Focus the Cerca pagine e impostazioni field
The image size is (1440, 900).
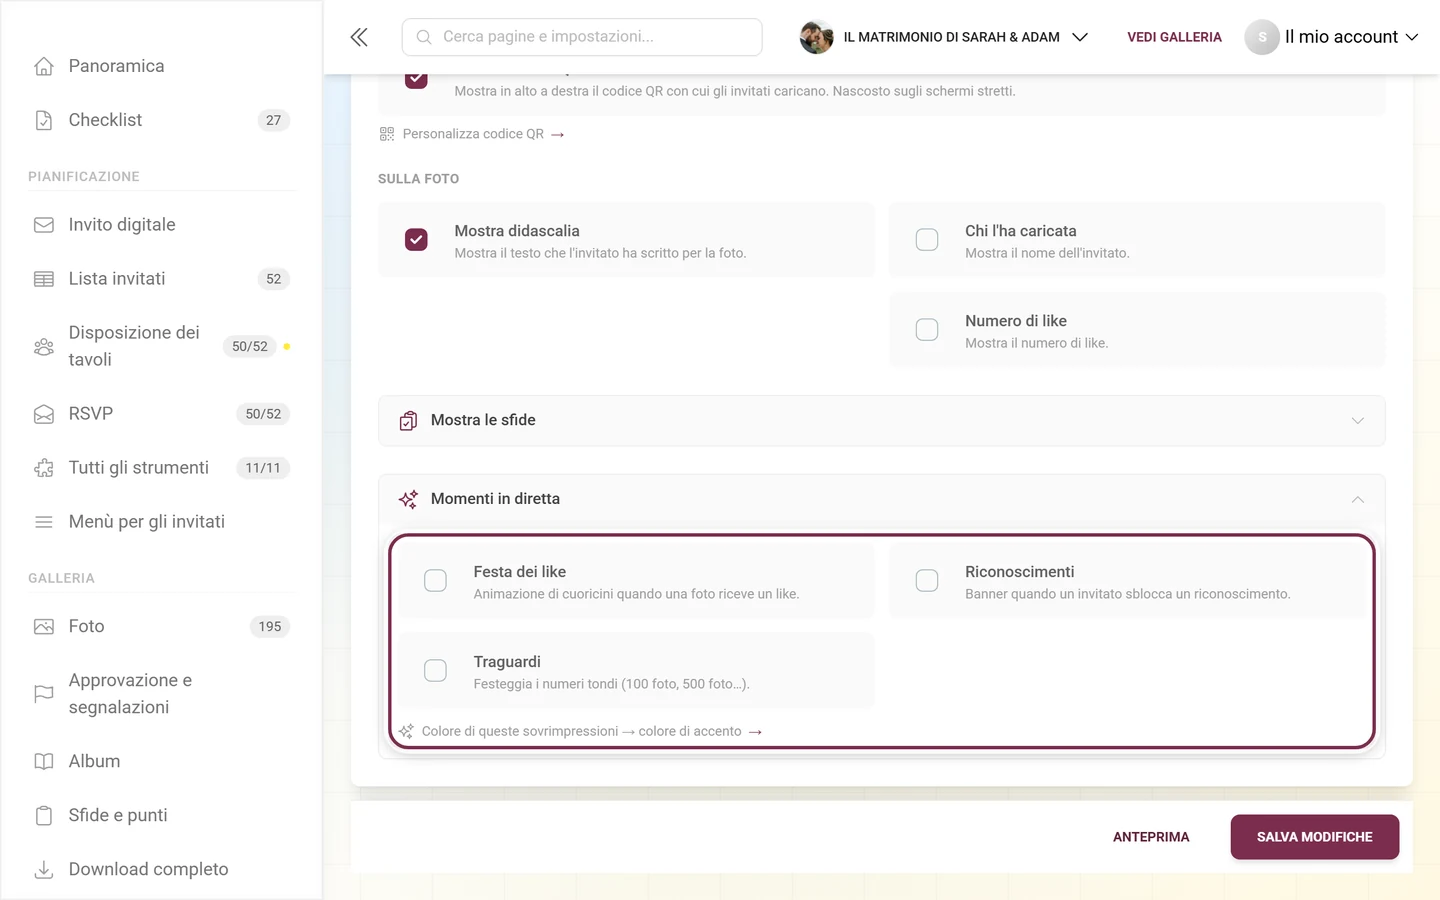582,37
